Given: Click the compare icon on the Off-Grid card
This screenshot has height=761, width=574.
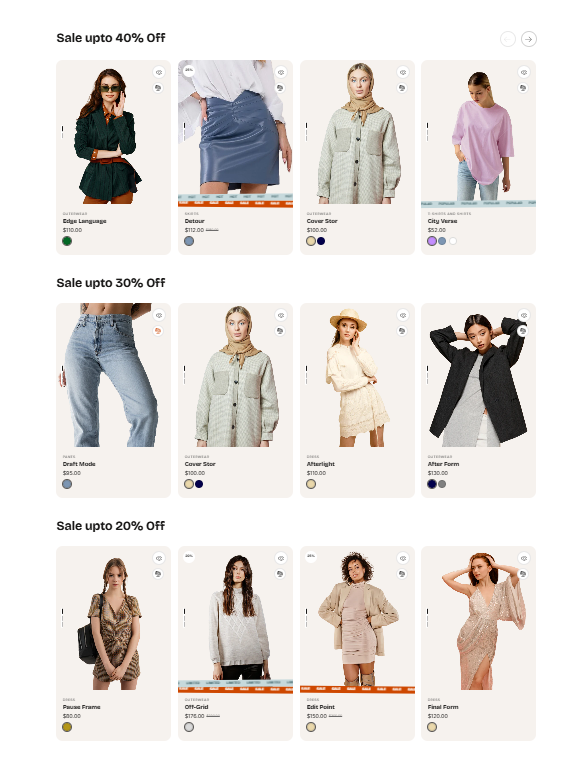Looking at the screenshot, I should (280, 574).
